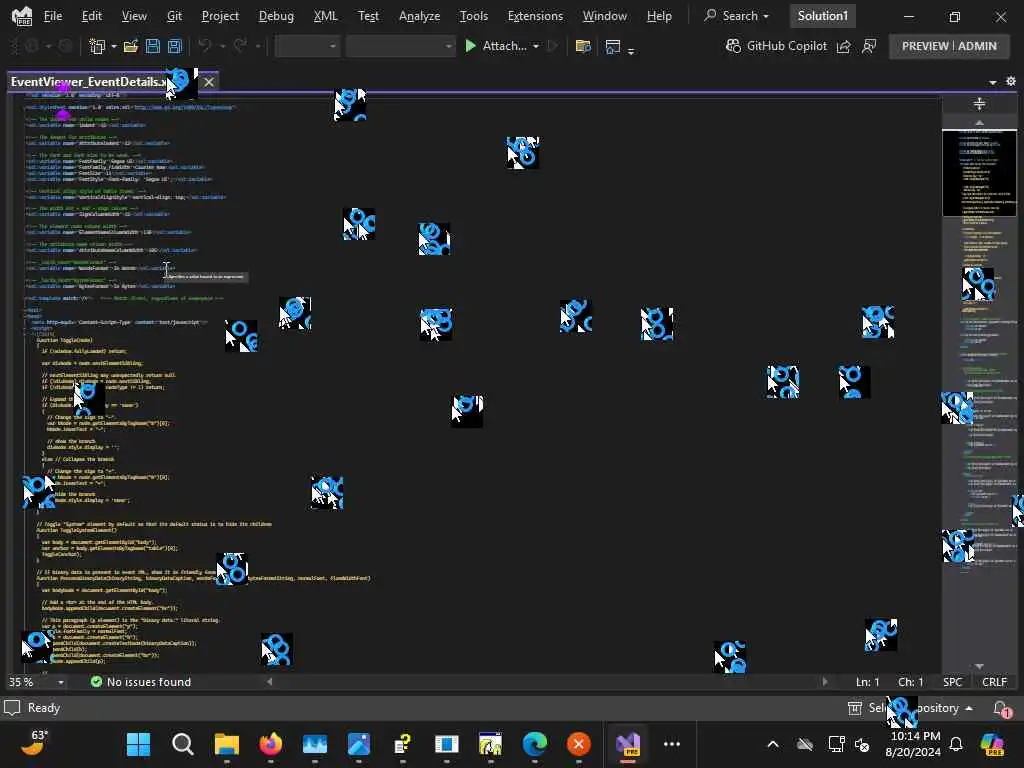The width and height of the screenshot is (1024, 768).
Task: Click the split editor icon above scrollbar
Action: [979, 104]
